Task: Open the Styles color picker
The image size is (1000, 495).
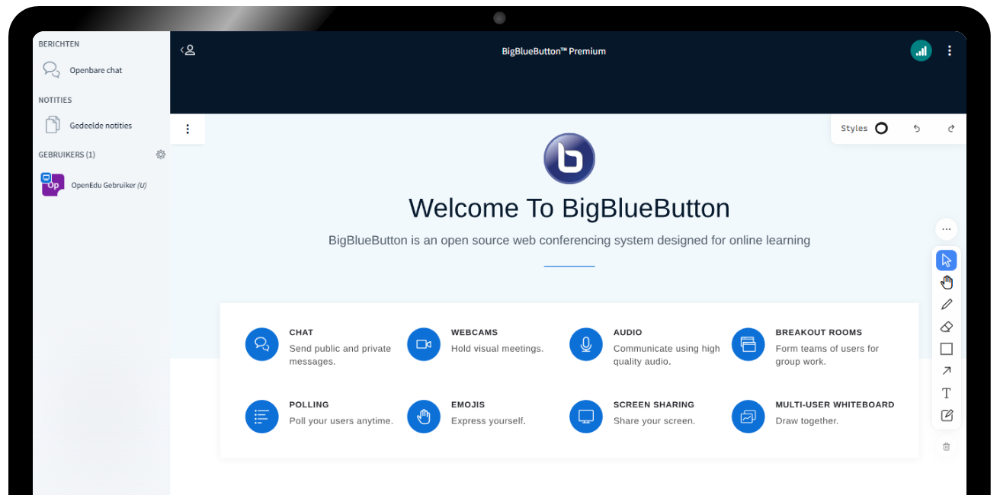Action: click(881, 128)
